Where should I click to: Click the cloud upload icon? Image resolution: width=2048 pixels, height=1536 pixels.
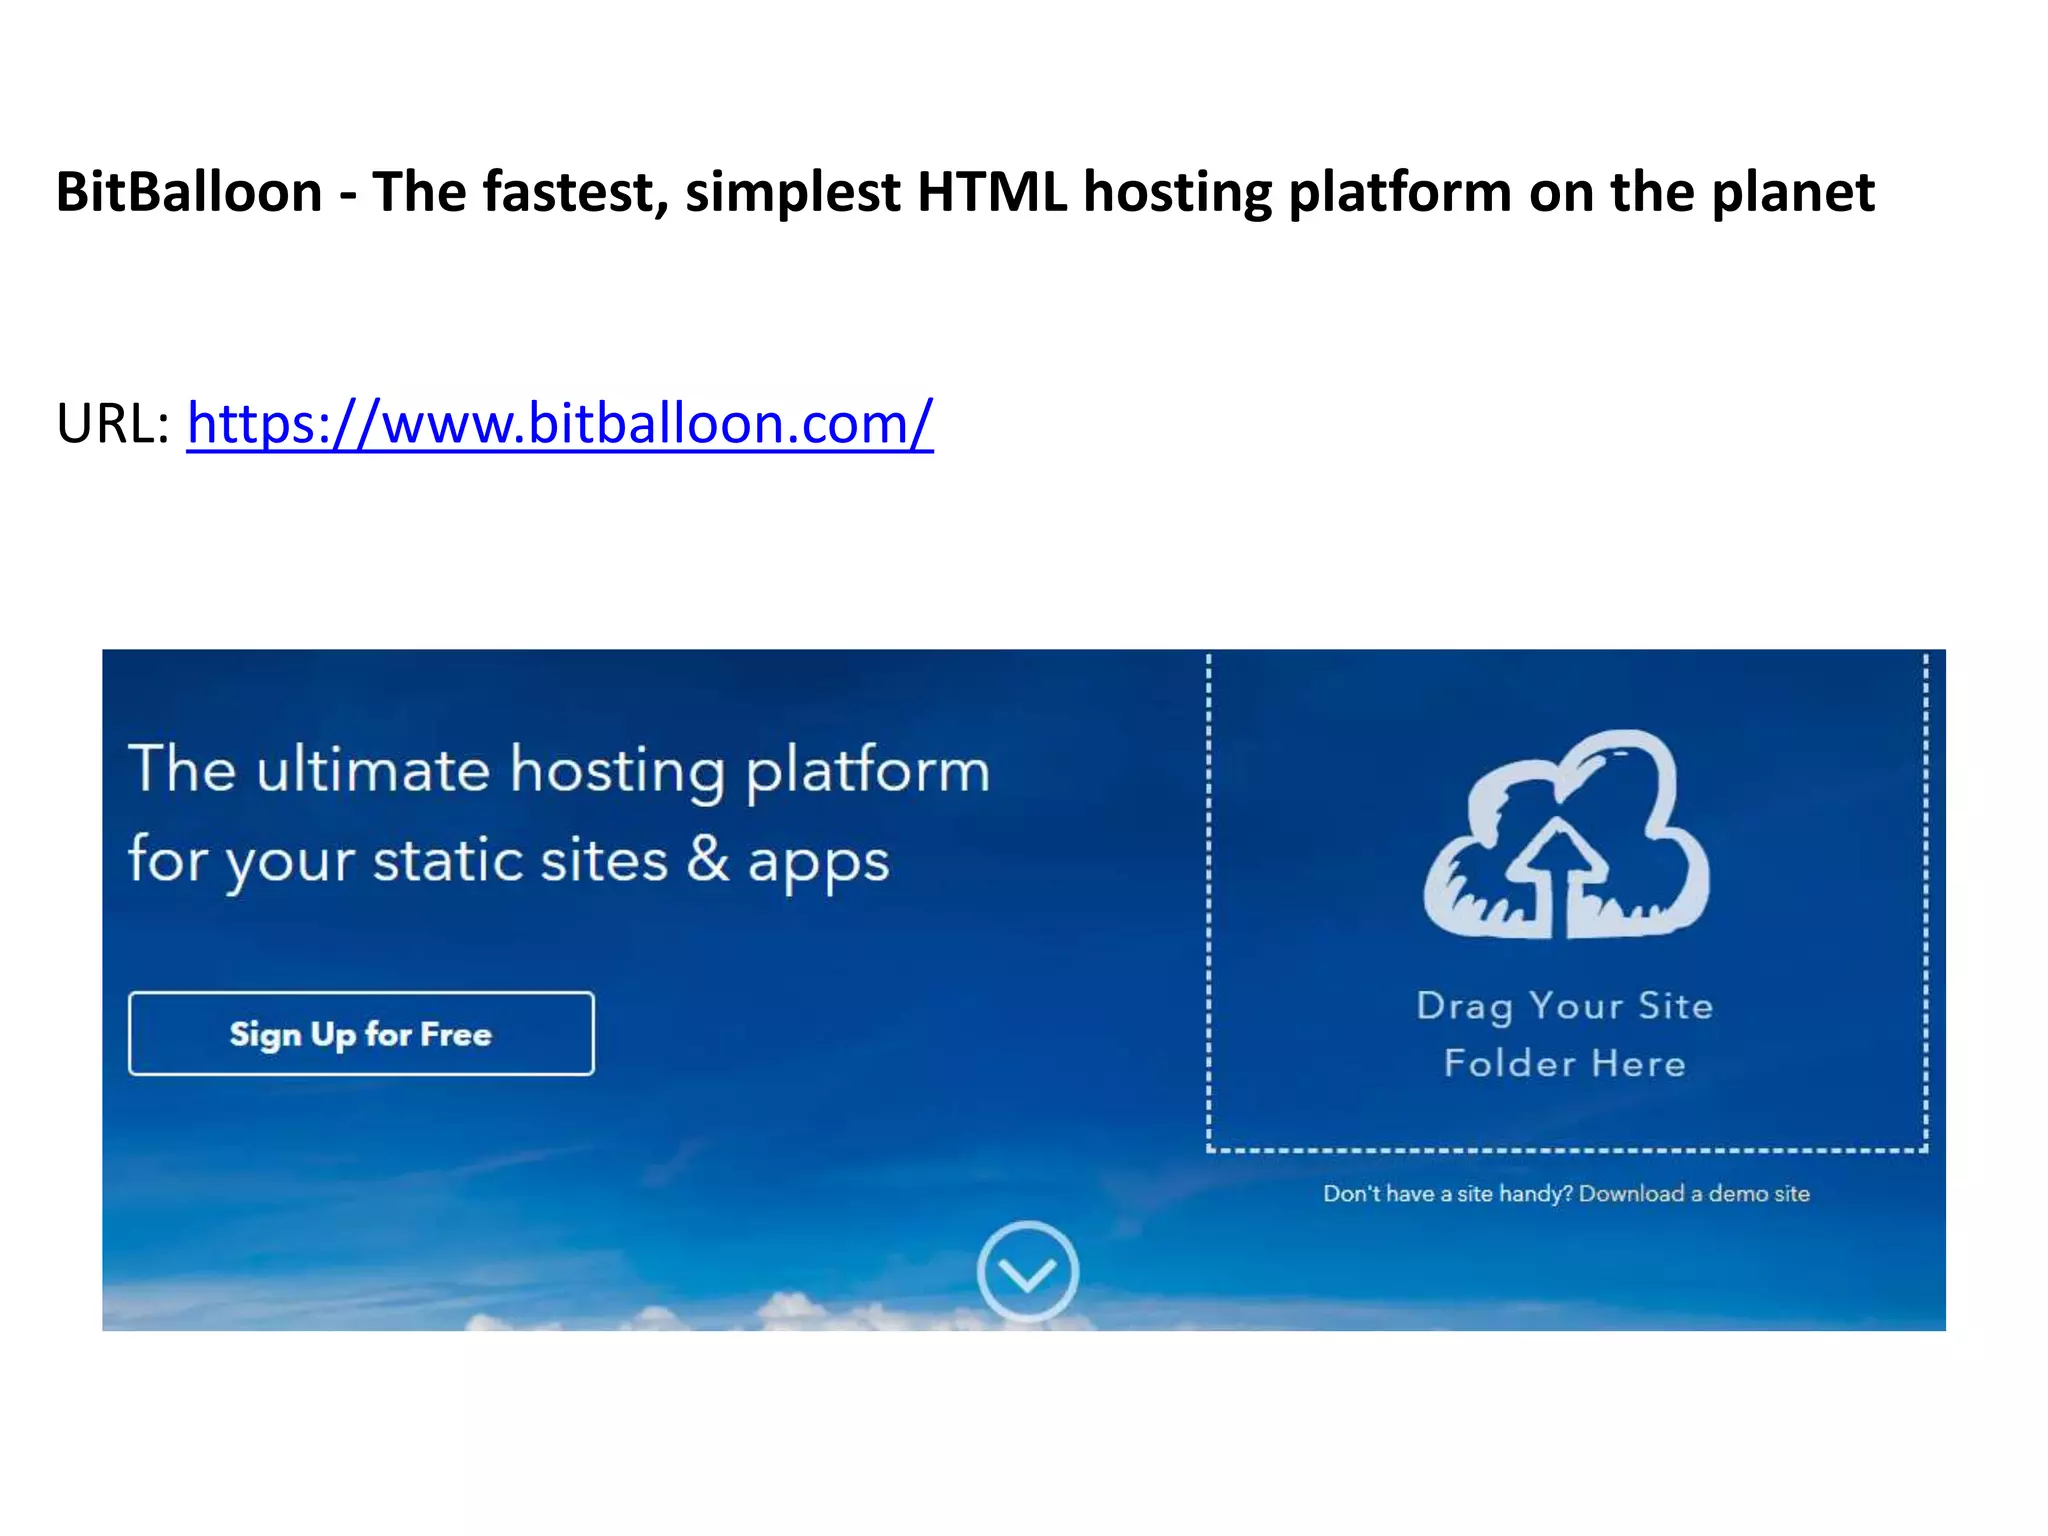1566,835
